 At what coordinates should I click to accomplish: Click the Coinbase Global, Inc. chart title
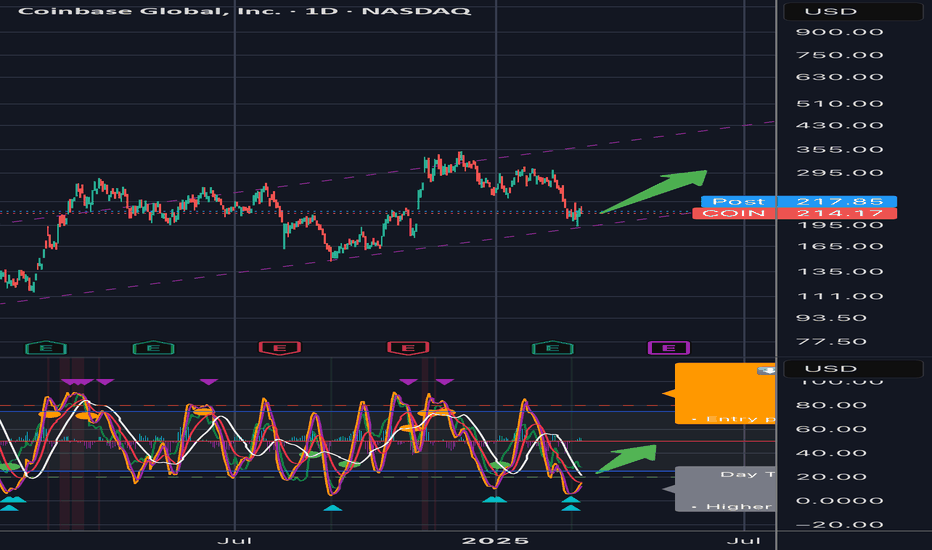click(244, 11)
